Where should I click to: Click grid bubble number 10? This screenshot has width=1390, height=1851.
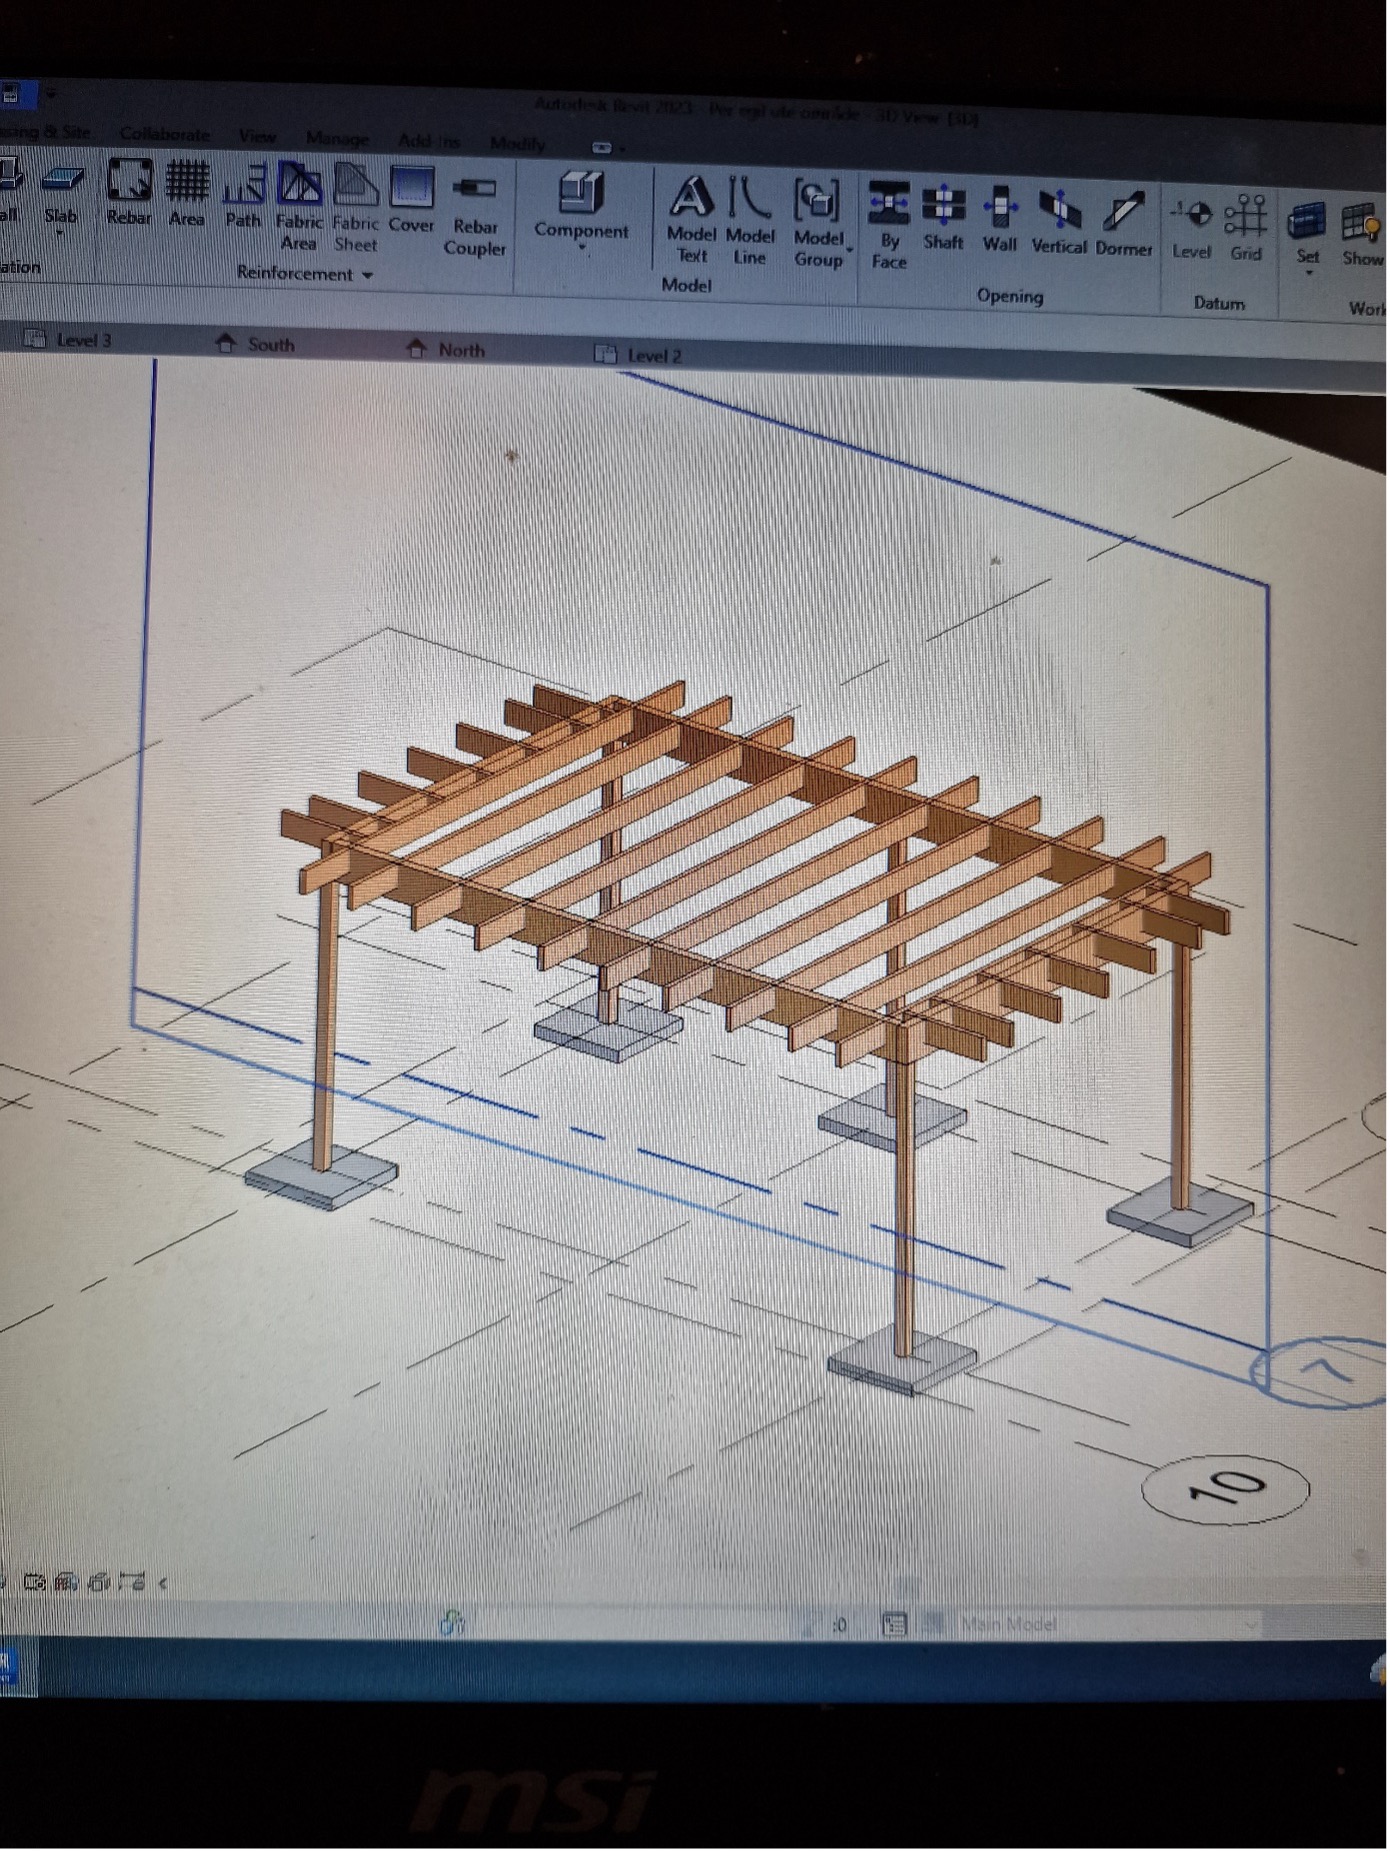tap(1225, 1489)
